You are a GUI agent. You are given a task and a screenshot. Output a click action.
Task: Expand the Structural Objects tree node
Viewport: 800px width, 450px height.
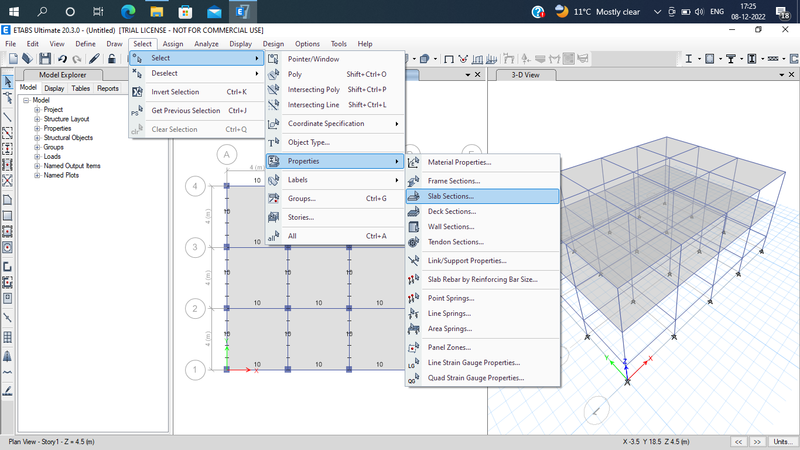37,138
